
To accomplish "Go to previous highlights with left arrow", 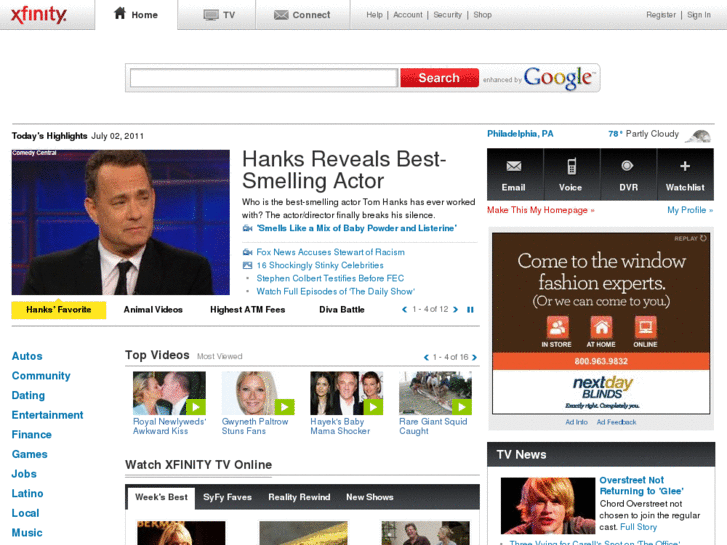I will click(x=404, y=309).
